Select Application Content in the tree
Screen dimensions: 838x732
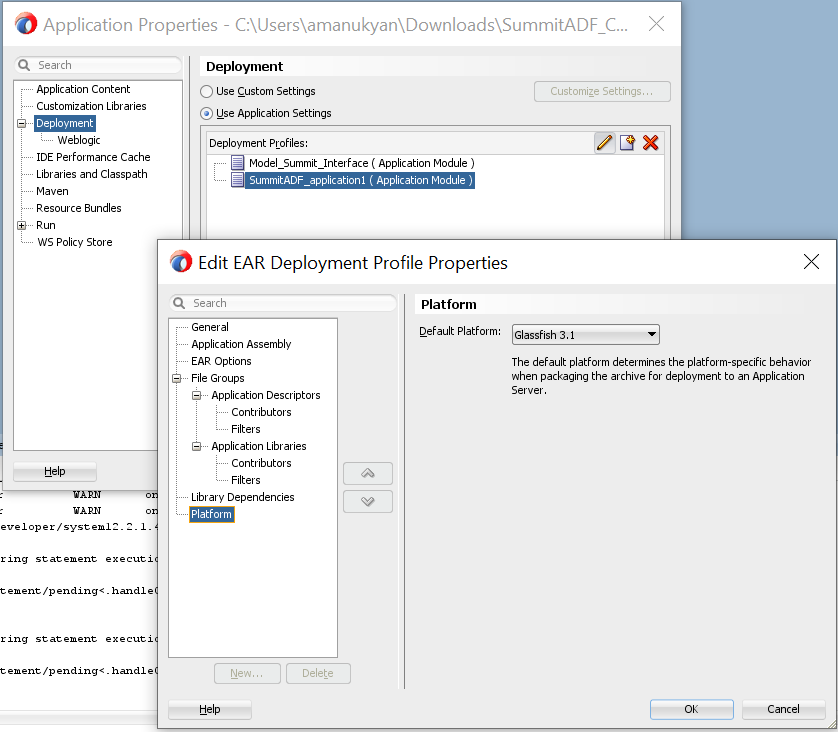point(83,89)
